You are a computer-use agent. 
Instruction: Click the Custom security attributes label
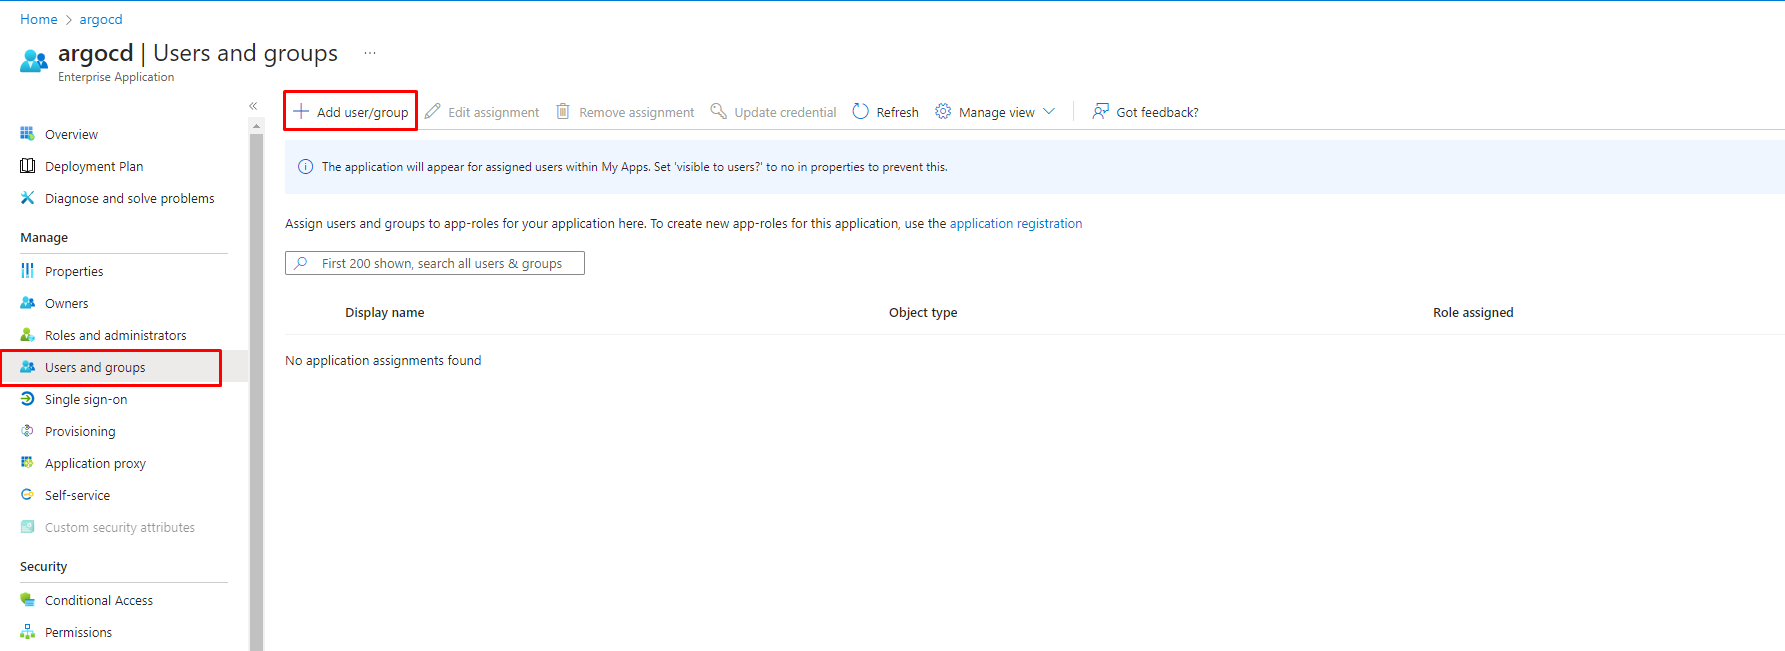(x=120, y=527)
